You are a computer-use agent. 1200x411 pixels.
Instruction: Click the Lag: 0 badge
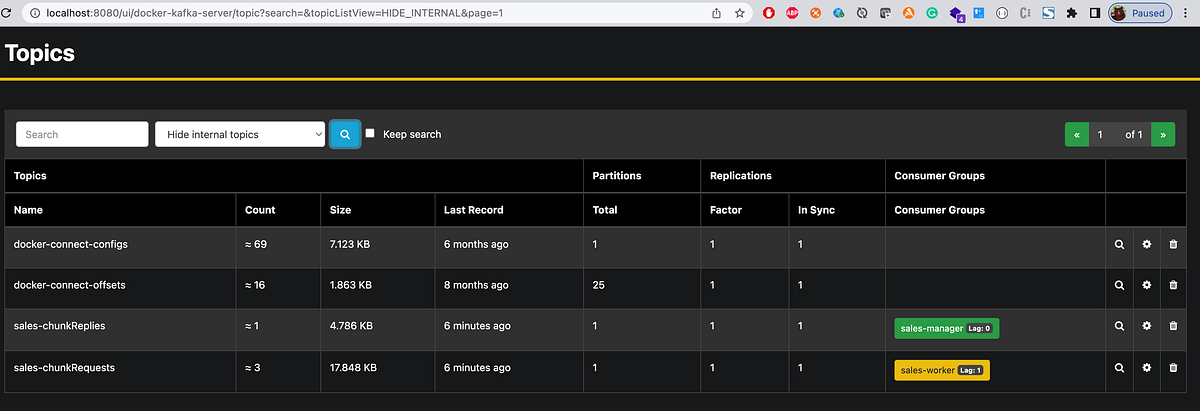(x=981, y=328)
